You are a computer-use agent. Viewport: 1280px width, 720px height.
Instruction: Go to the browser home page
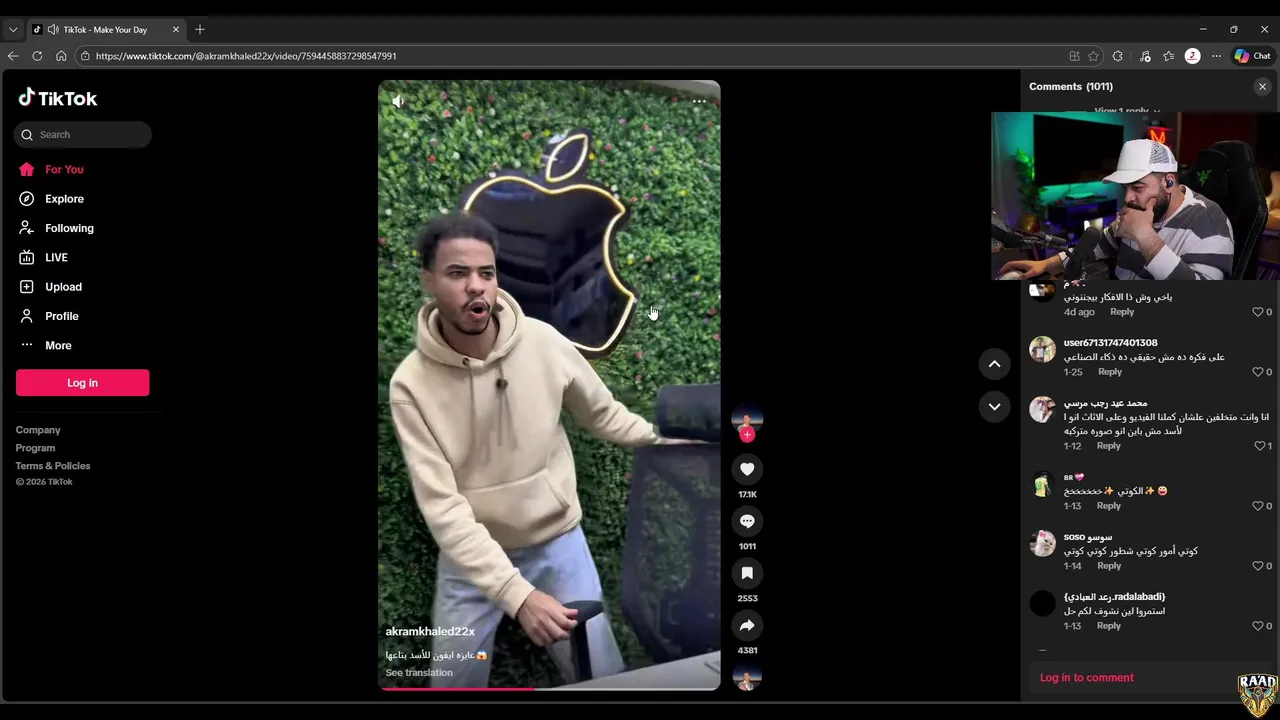coord(61,56)
